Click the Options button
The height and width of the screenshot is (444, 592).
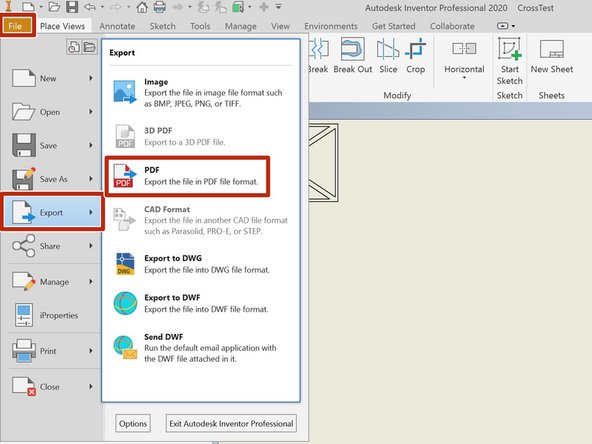point(133,424)
